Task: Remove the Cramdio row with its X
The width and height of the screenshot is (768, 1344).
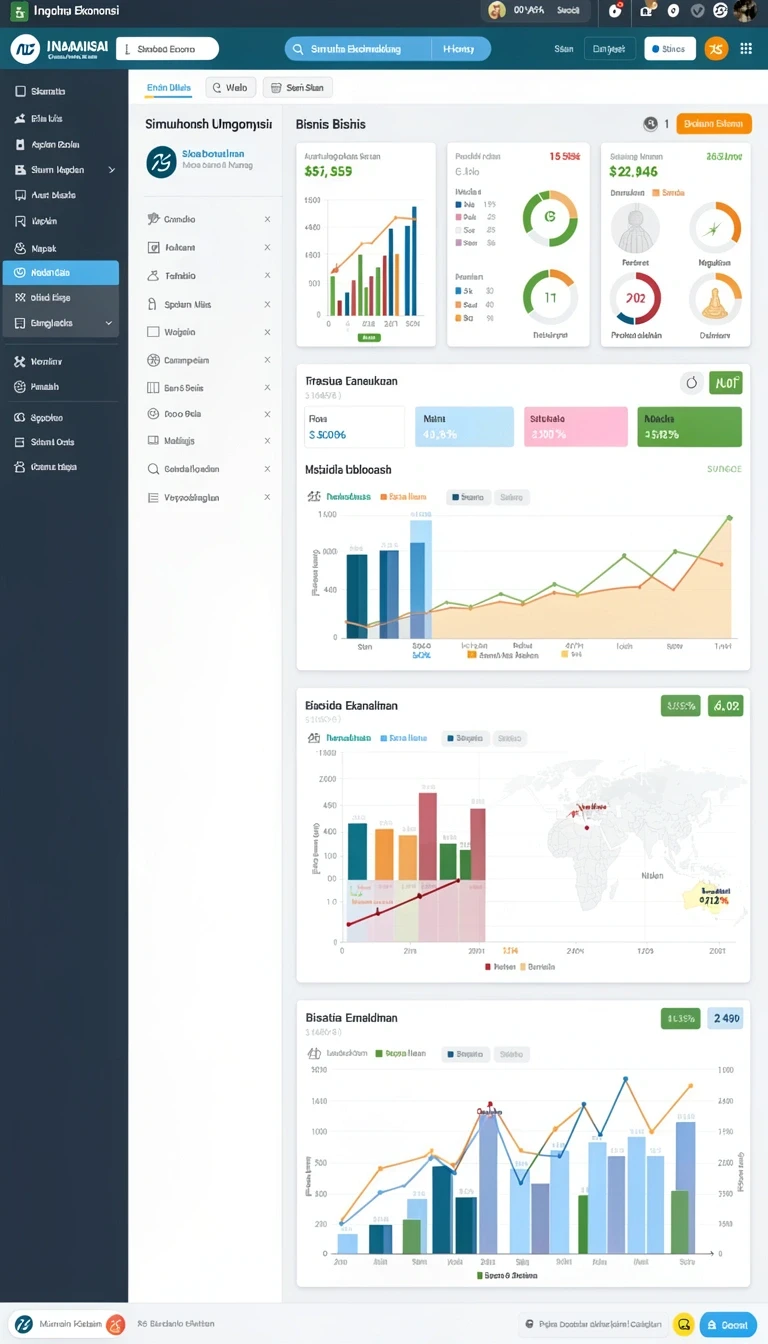Action: [267, 219]
